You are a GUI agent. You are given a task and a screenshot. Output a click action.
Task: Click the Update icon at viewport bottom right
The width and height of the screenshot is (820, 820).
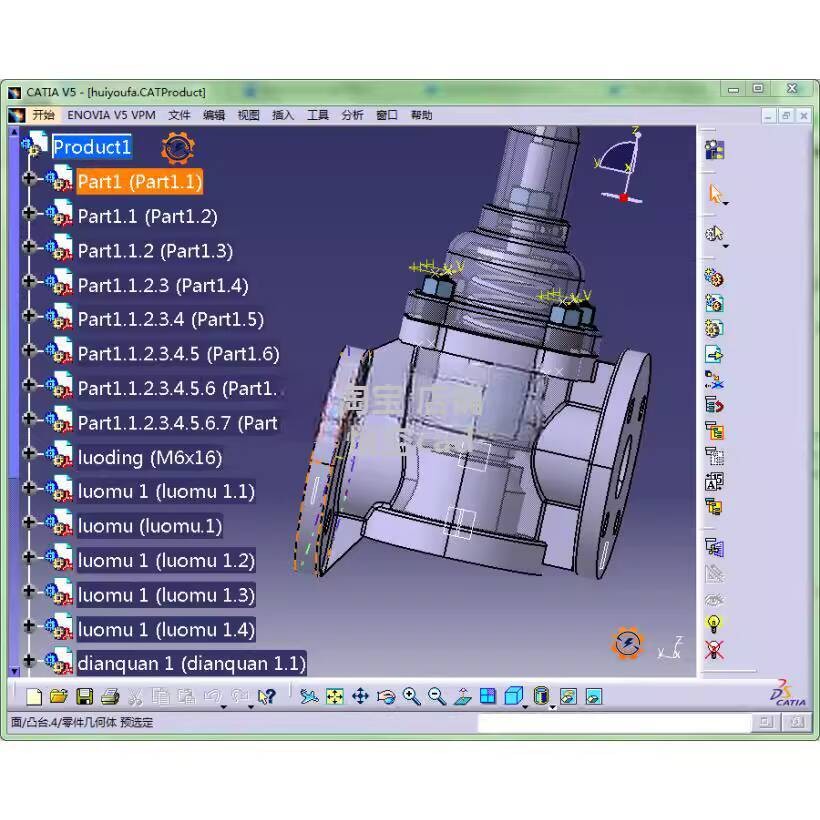coord(628,643)
